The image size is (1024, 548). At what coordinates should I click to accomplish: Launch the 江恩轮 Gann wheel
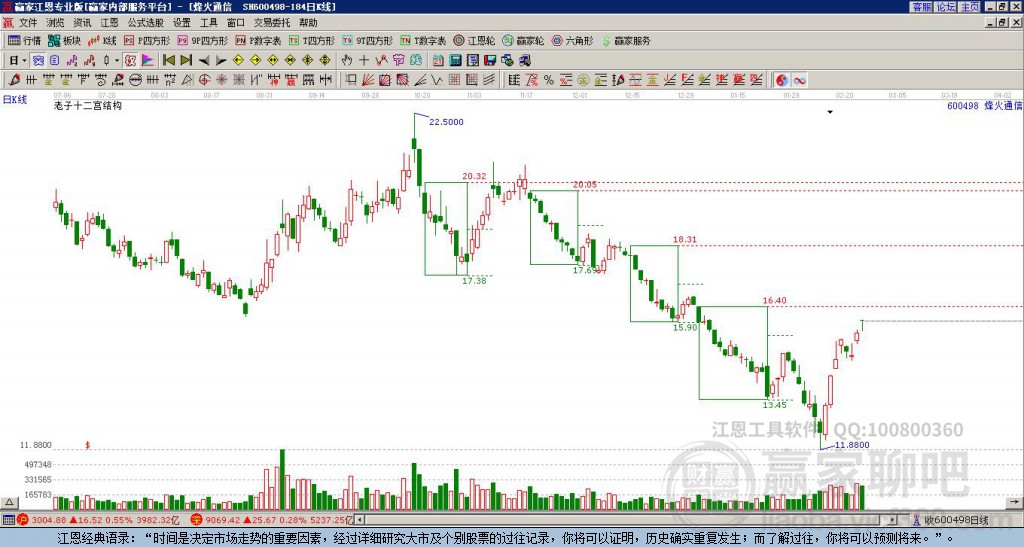coord(474,40)
